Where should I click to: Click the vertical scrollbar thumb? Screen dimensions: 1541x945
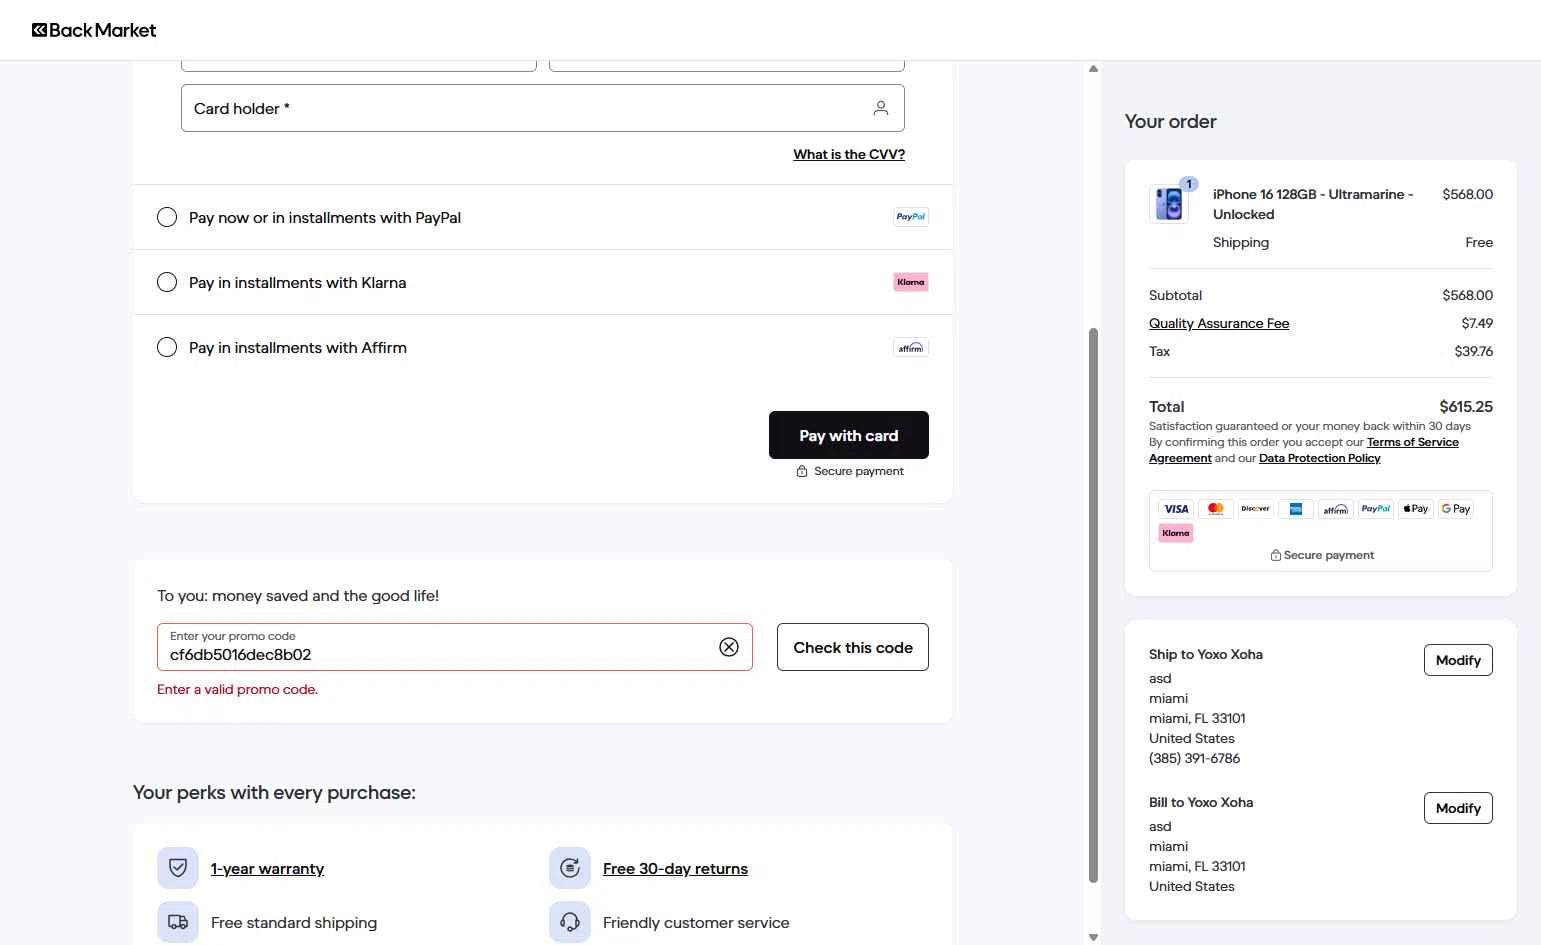1093,605
